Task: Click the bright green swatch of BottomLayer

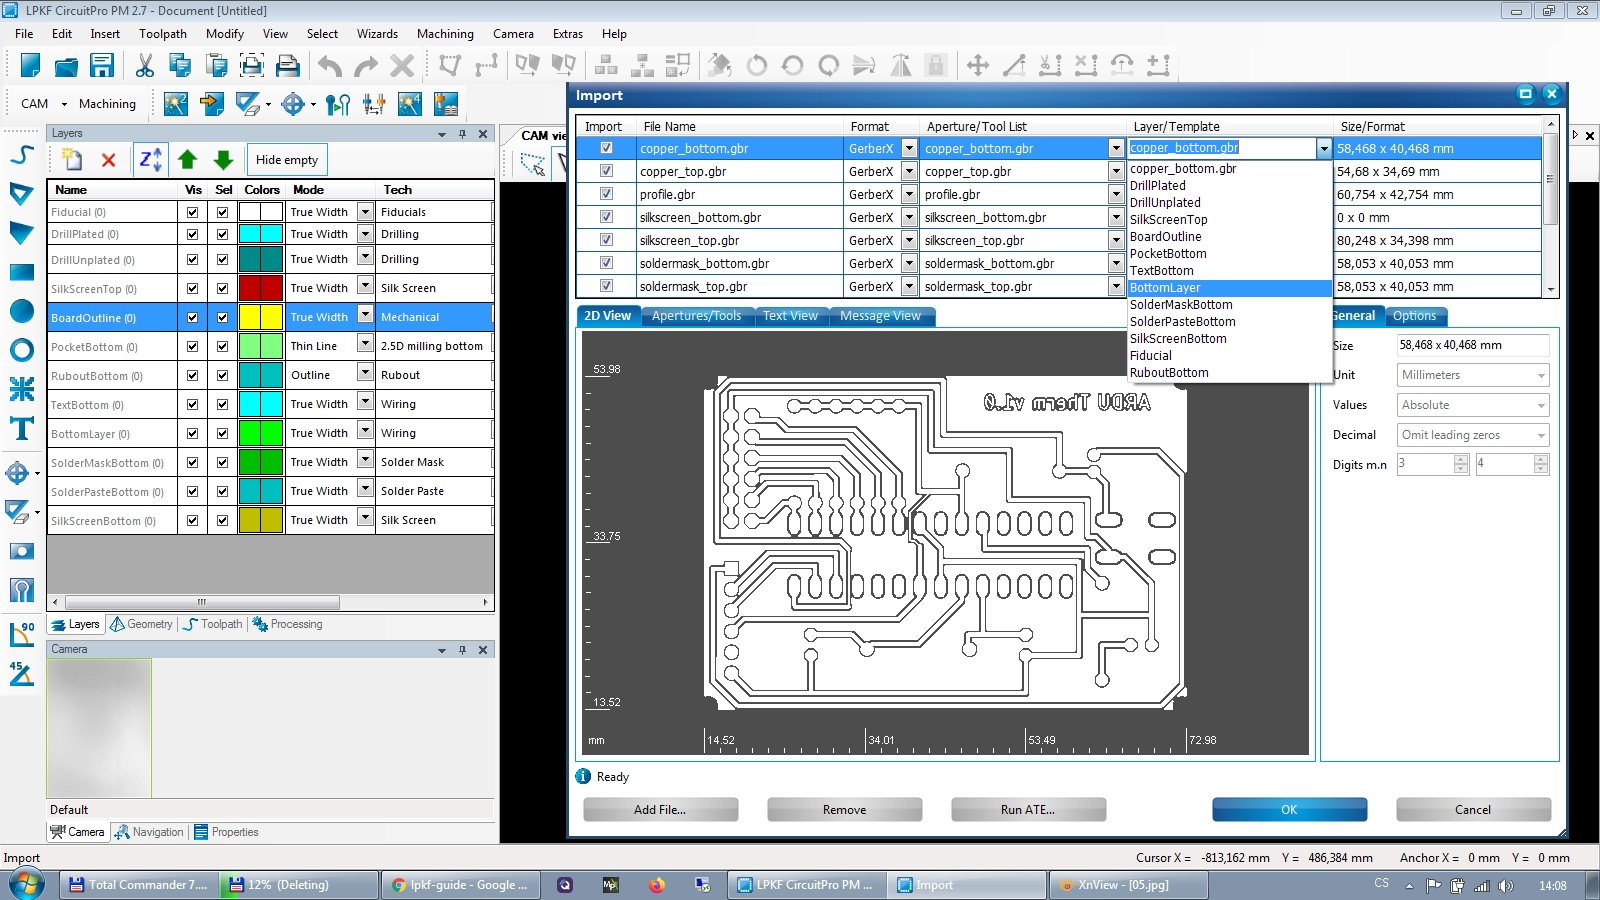Action: (x=261, y=434)
